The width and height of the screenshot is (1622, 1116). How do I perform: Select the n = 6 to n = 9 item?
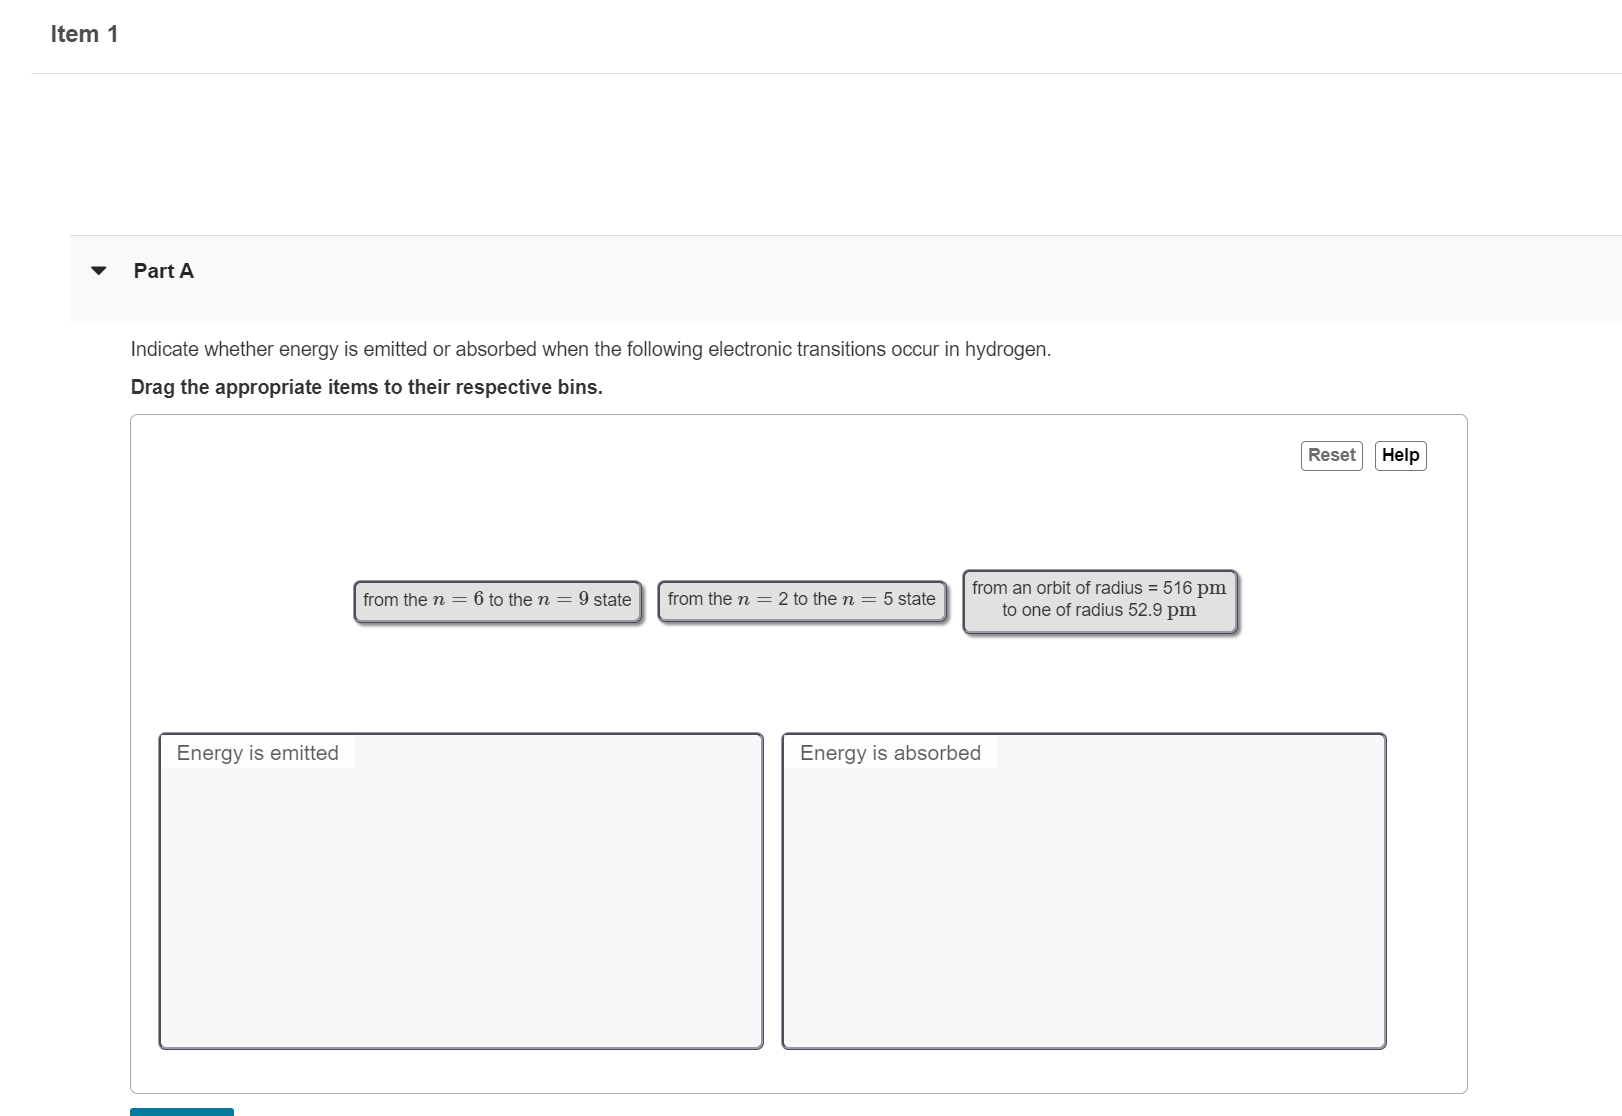497,600
